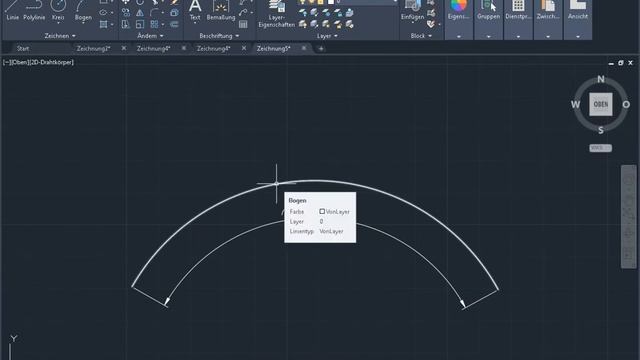Click the mirror tool in Ändern

140,13
